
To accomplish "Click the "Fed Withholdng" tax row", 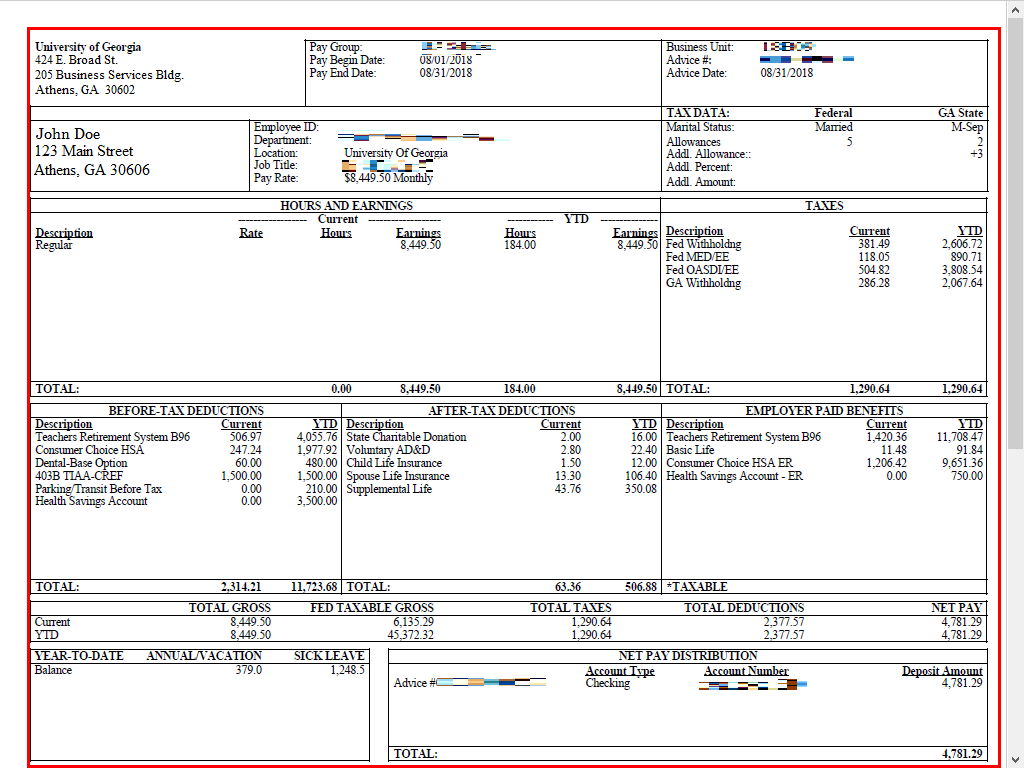I will tap(703, 244).
